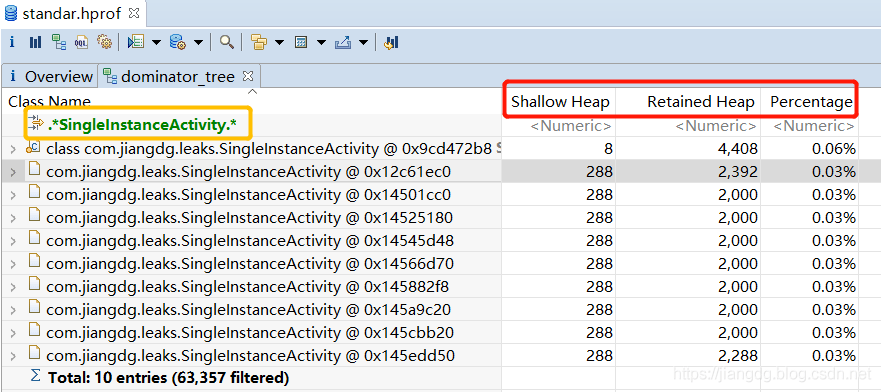Click the Export results icon

coord(343,42)
